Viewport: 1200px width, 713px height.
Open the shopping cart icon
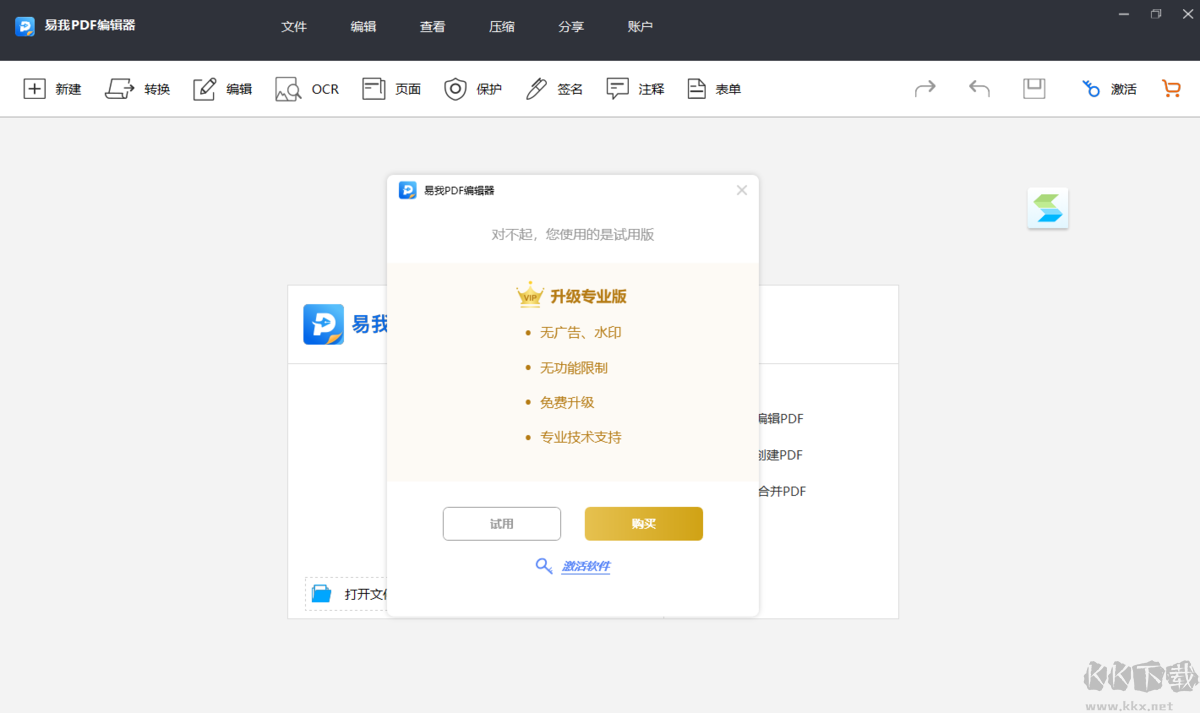(1170, 88)
